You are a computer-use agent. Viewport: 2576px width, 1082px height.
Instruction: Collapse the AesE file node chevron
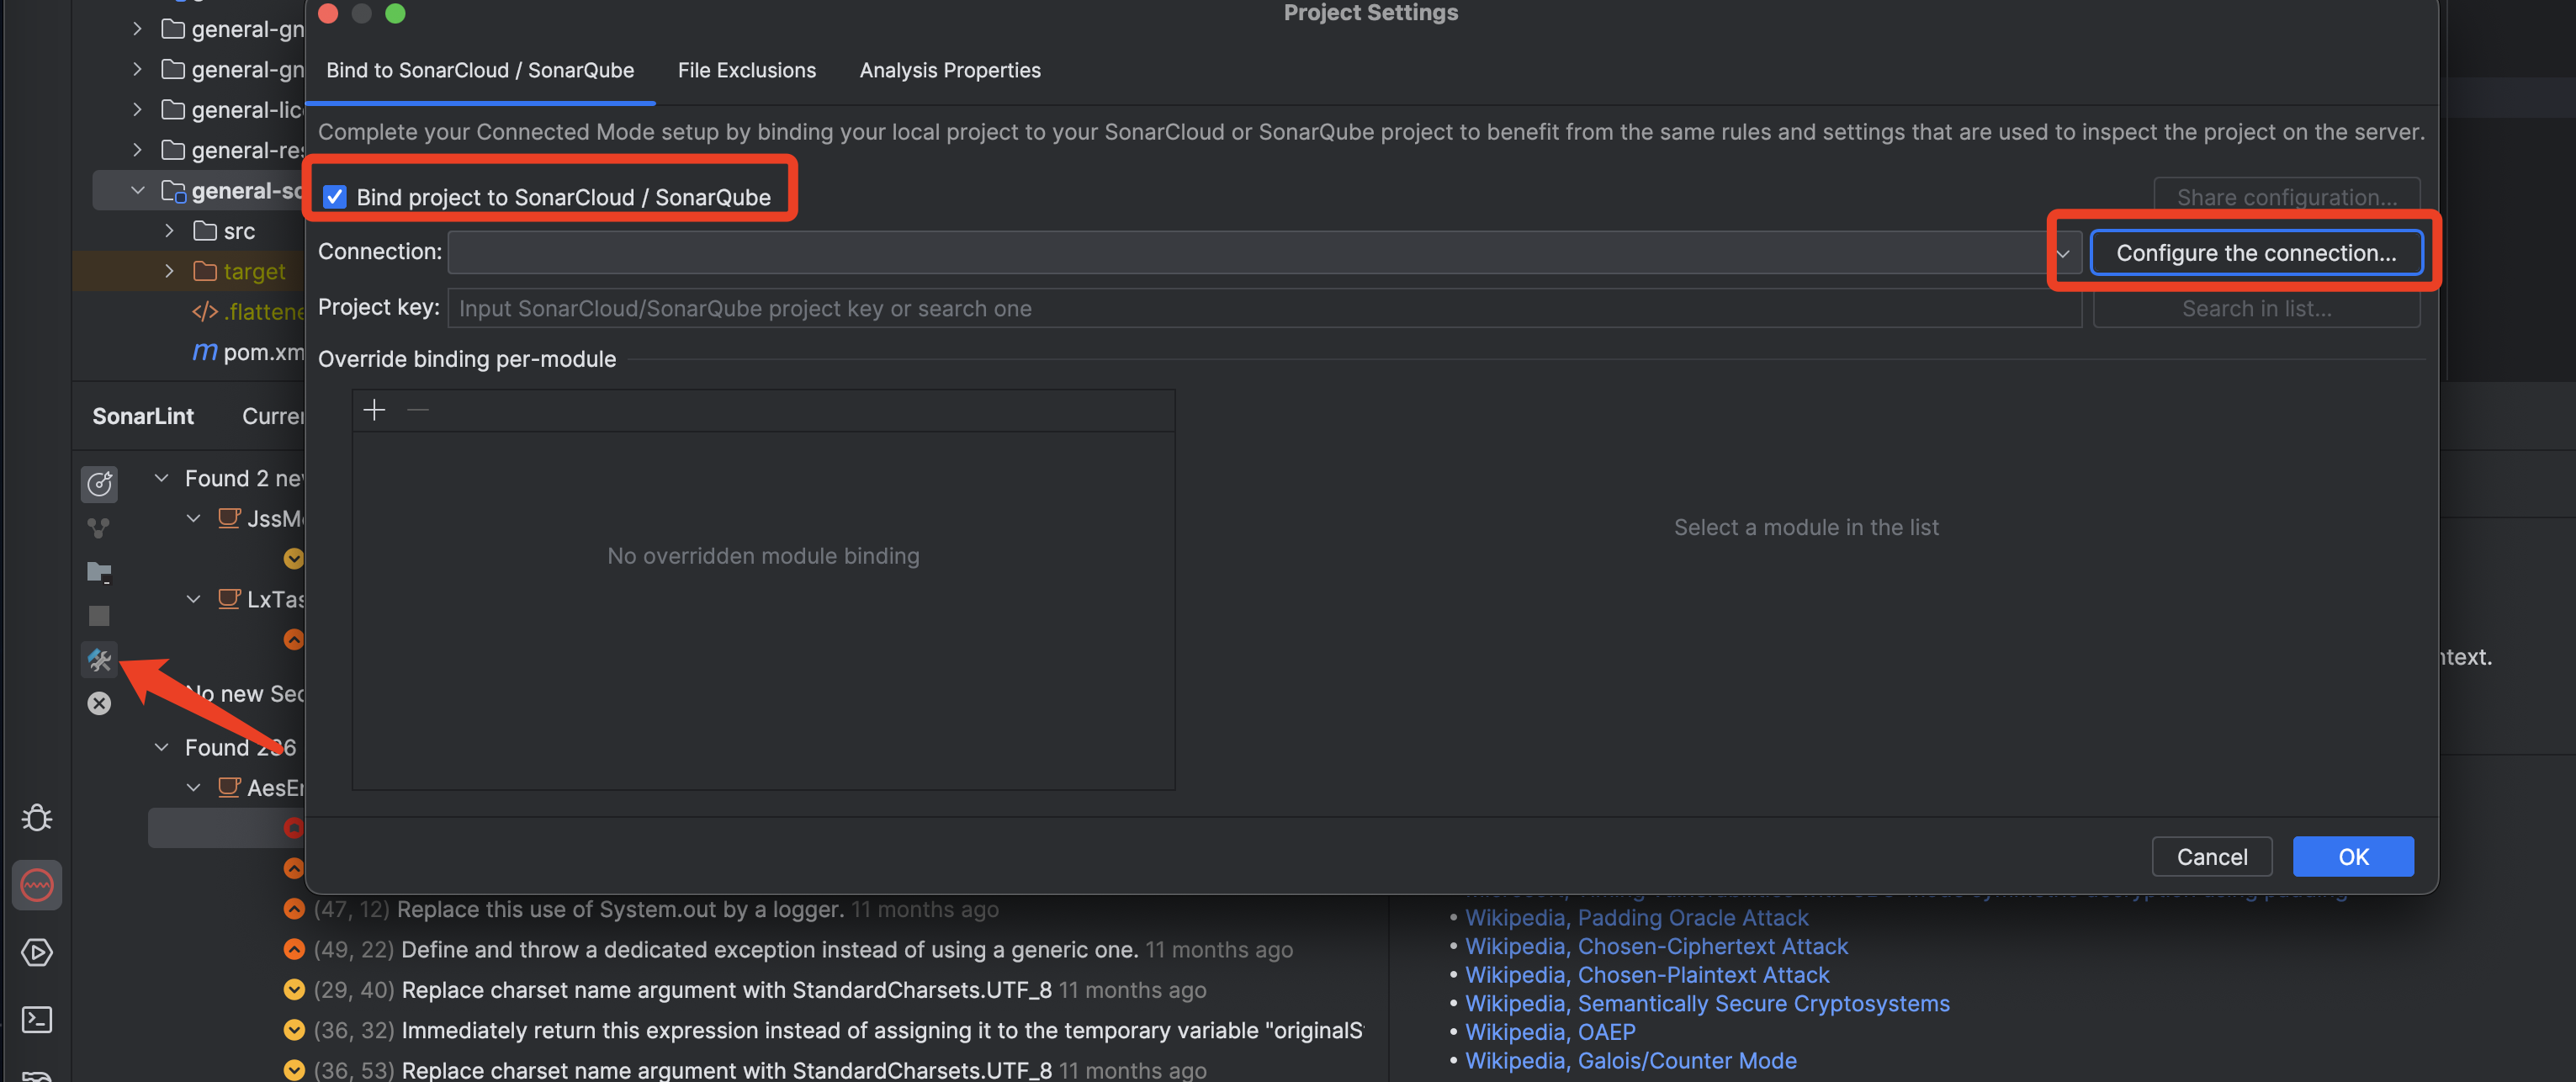[194, 788]
